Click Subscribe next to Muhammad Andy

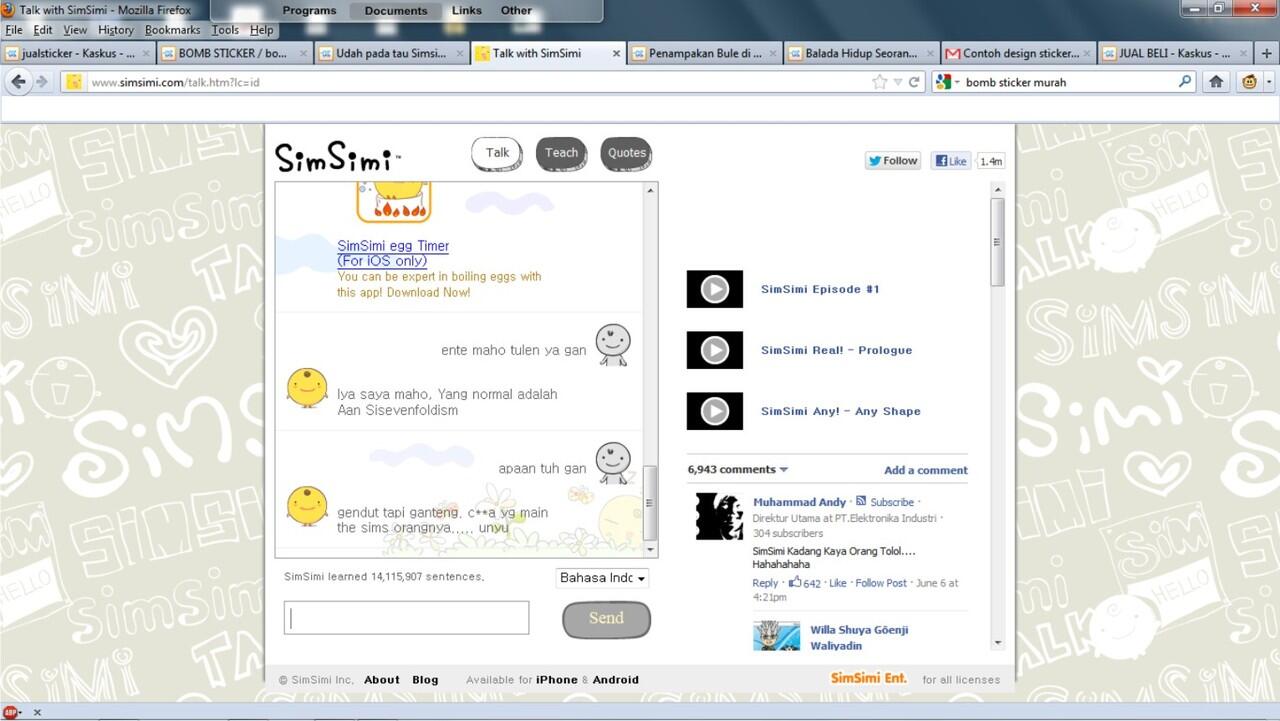click(x=892, y=502)
